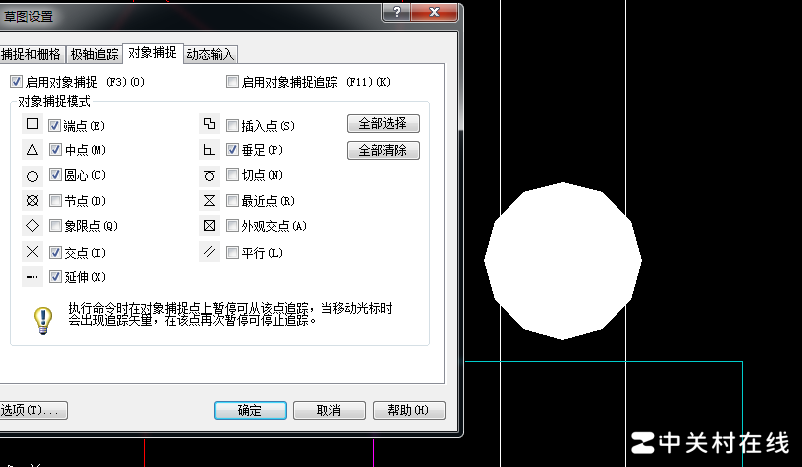Switch to the 极轴追踪 tab
The height and width of the screenshot is (467, 802).
click(95, 53)
